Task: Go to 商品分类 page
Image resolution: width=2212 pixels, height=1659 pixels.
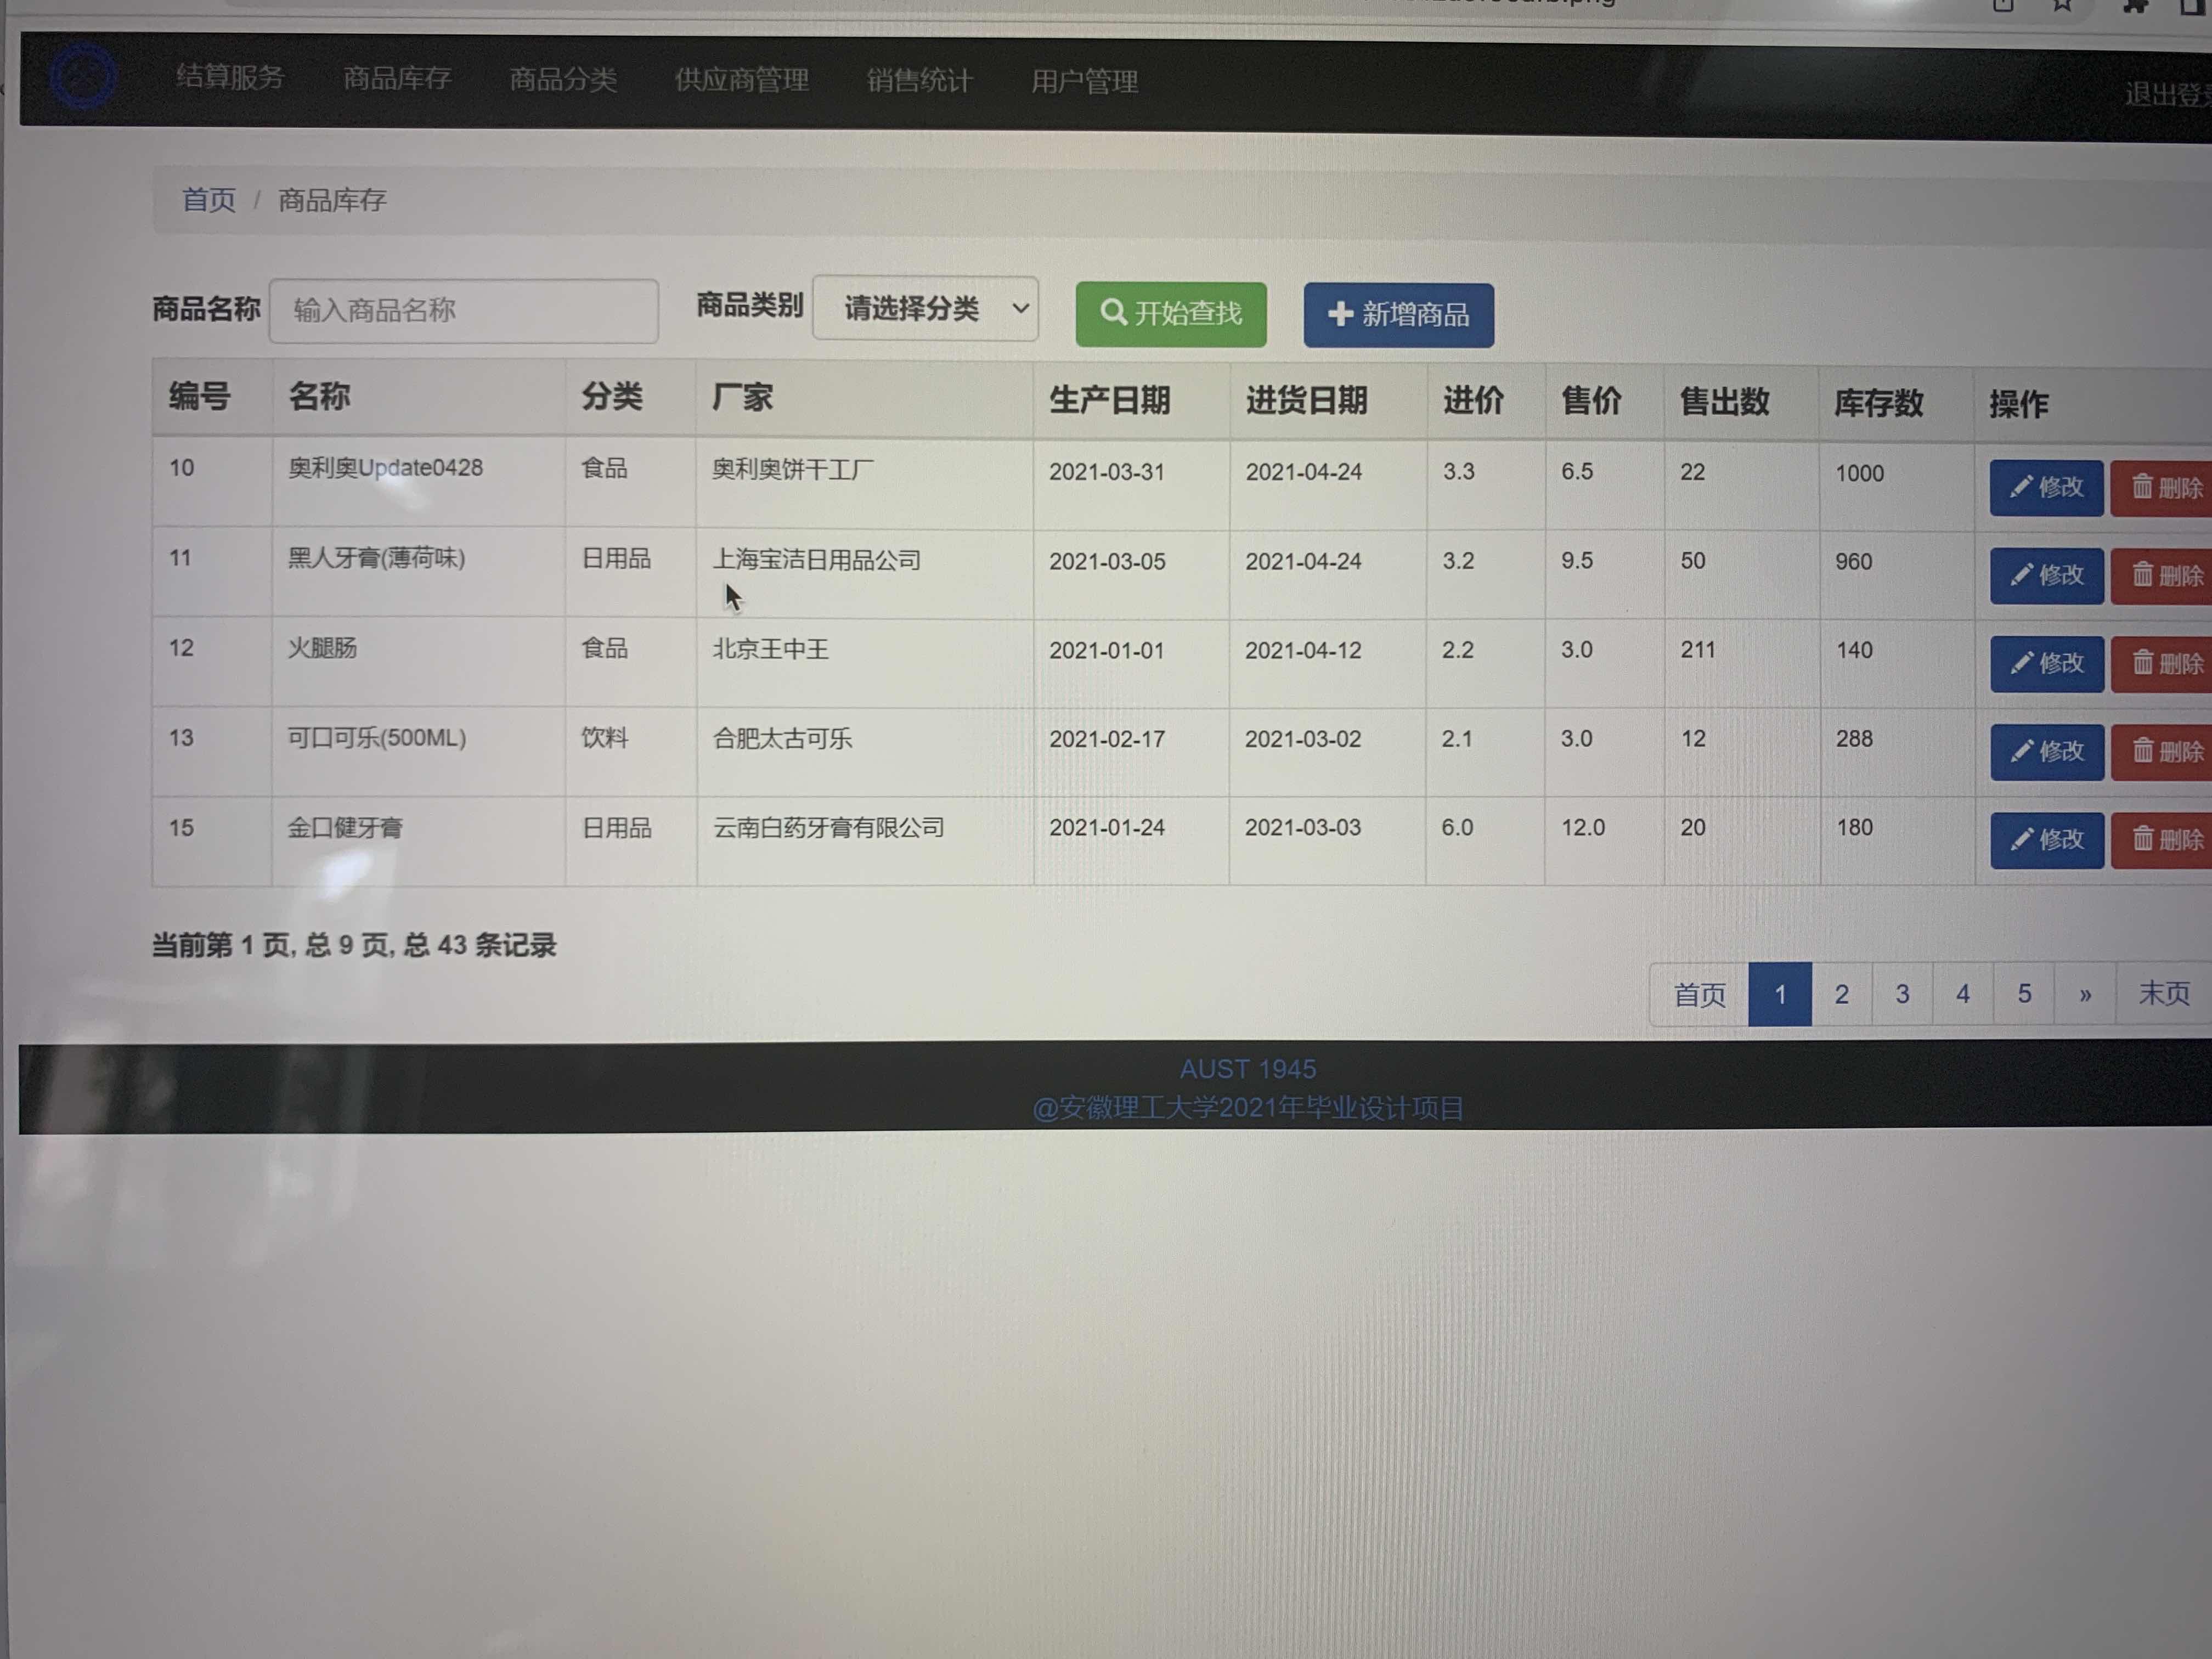Action: (563, 79)
